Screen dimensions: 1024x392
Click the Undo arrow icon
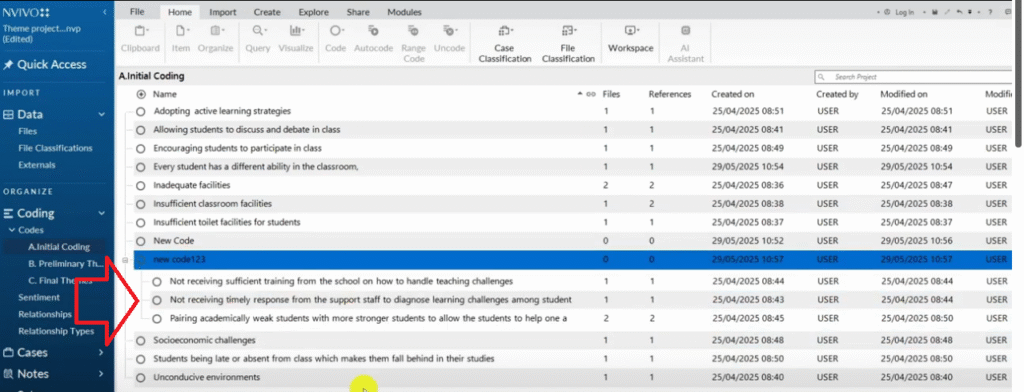tap(959, 12)
